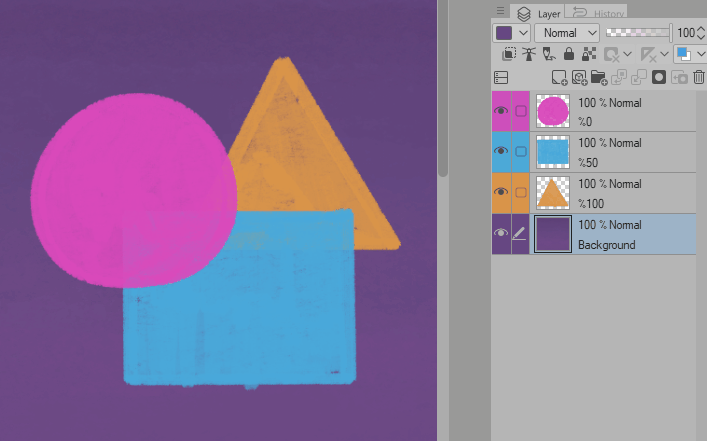Enable Clip to Layer Below
707x441 pixels.
[509, 54]
